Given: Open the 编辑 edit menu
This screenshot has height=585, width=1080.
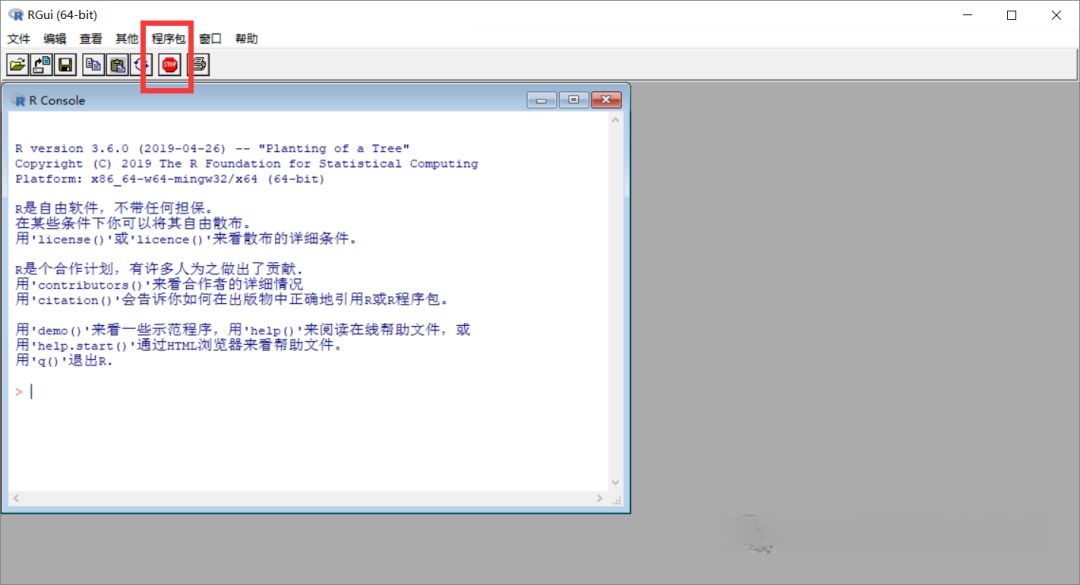Looking at the screenshot, I should (x=55, y=38).
